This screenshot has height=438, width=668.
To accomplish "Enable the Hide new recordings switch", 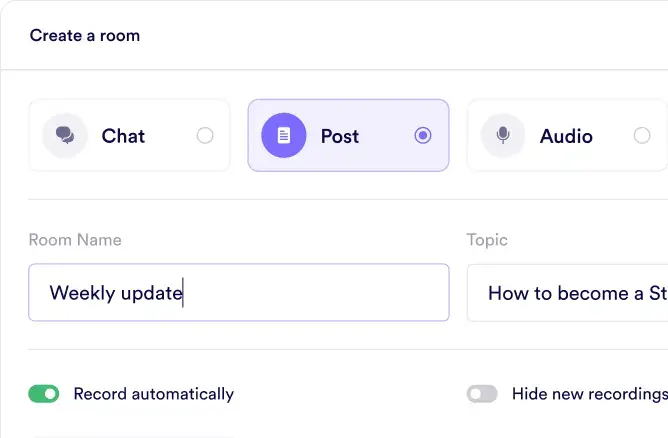I will (482, 394).
